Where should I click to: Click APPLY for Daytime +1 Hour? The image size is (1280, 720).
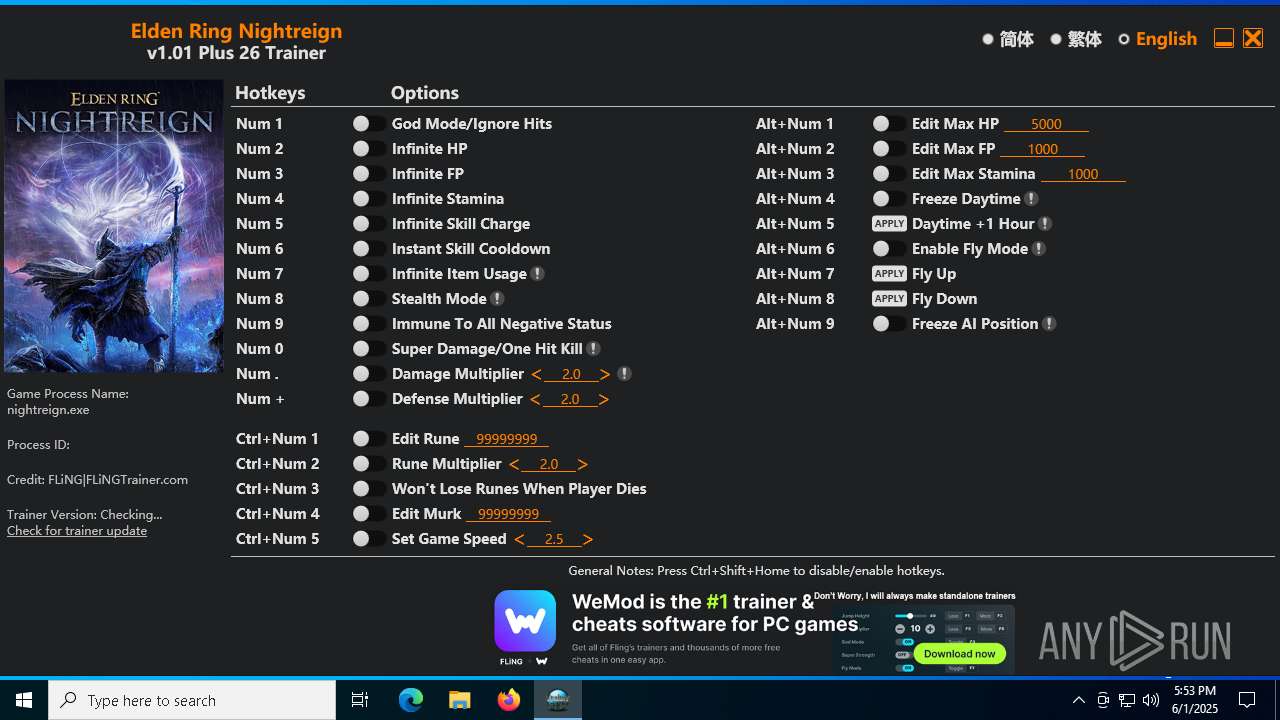[889, 224]
